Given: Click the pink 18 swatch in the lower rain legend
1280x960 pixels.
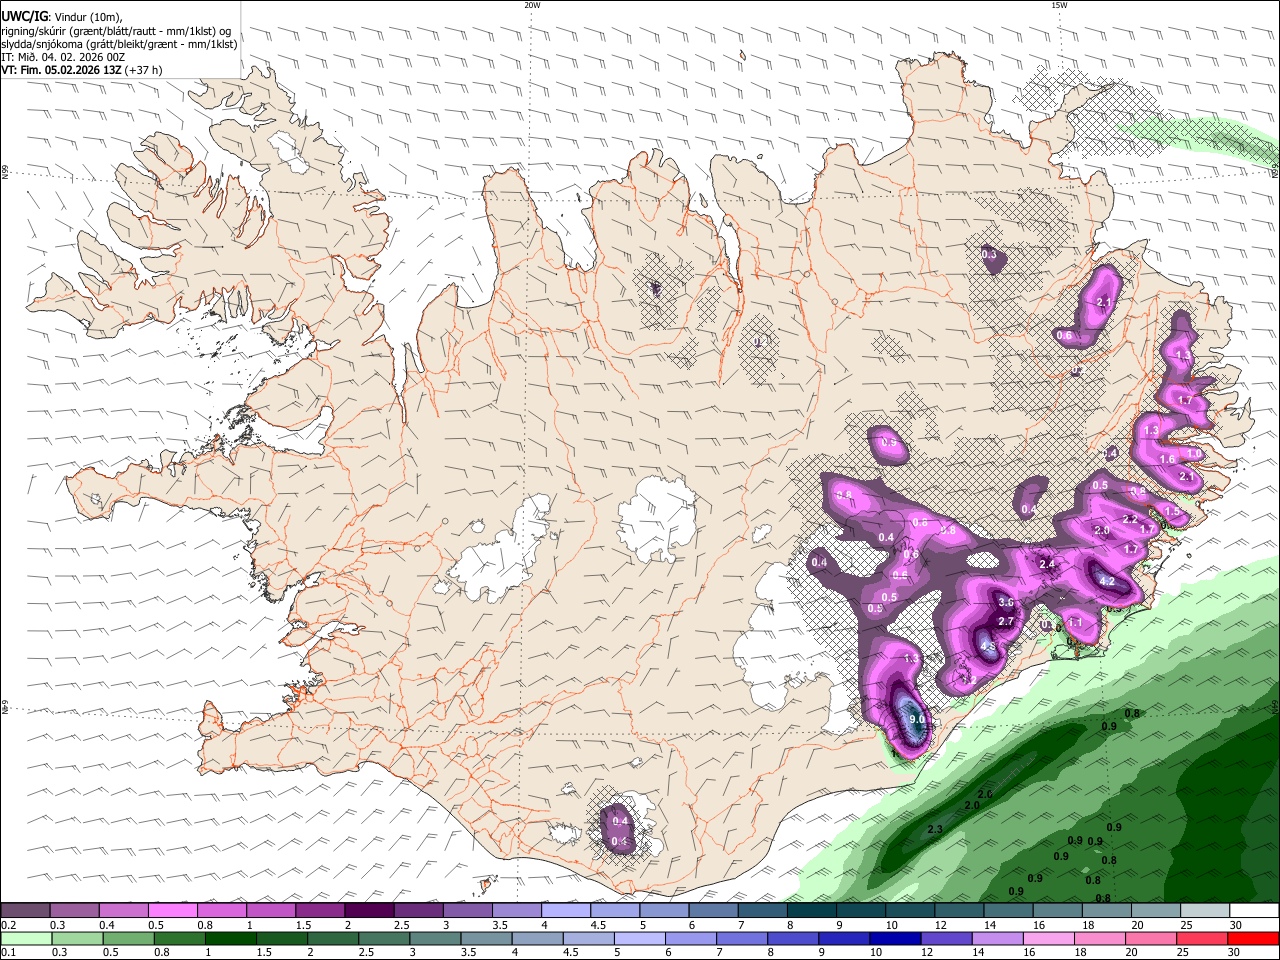Looking at the screenshot, I should (x=1101, y=939).
